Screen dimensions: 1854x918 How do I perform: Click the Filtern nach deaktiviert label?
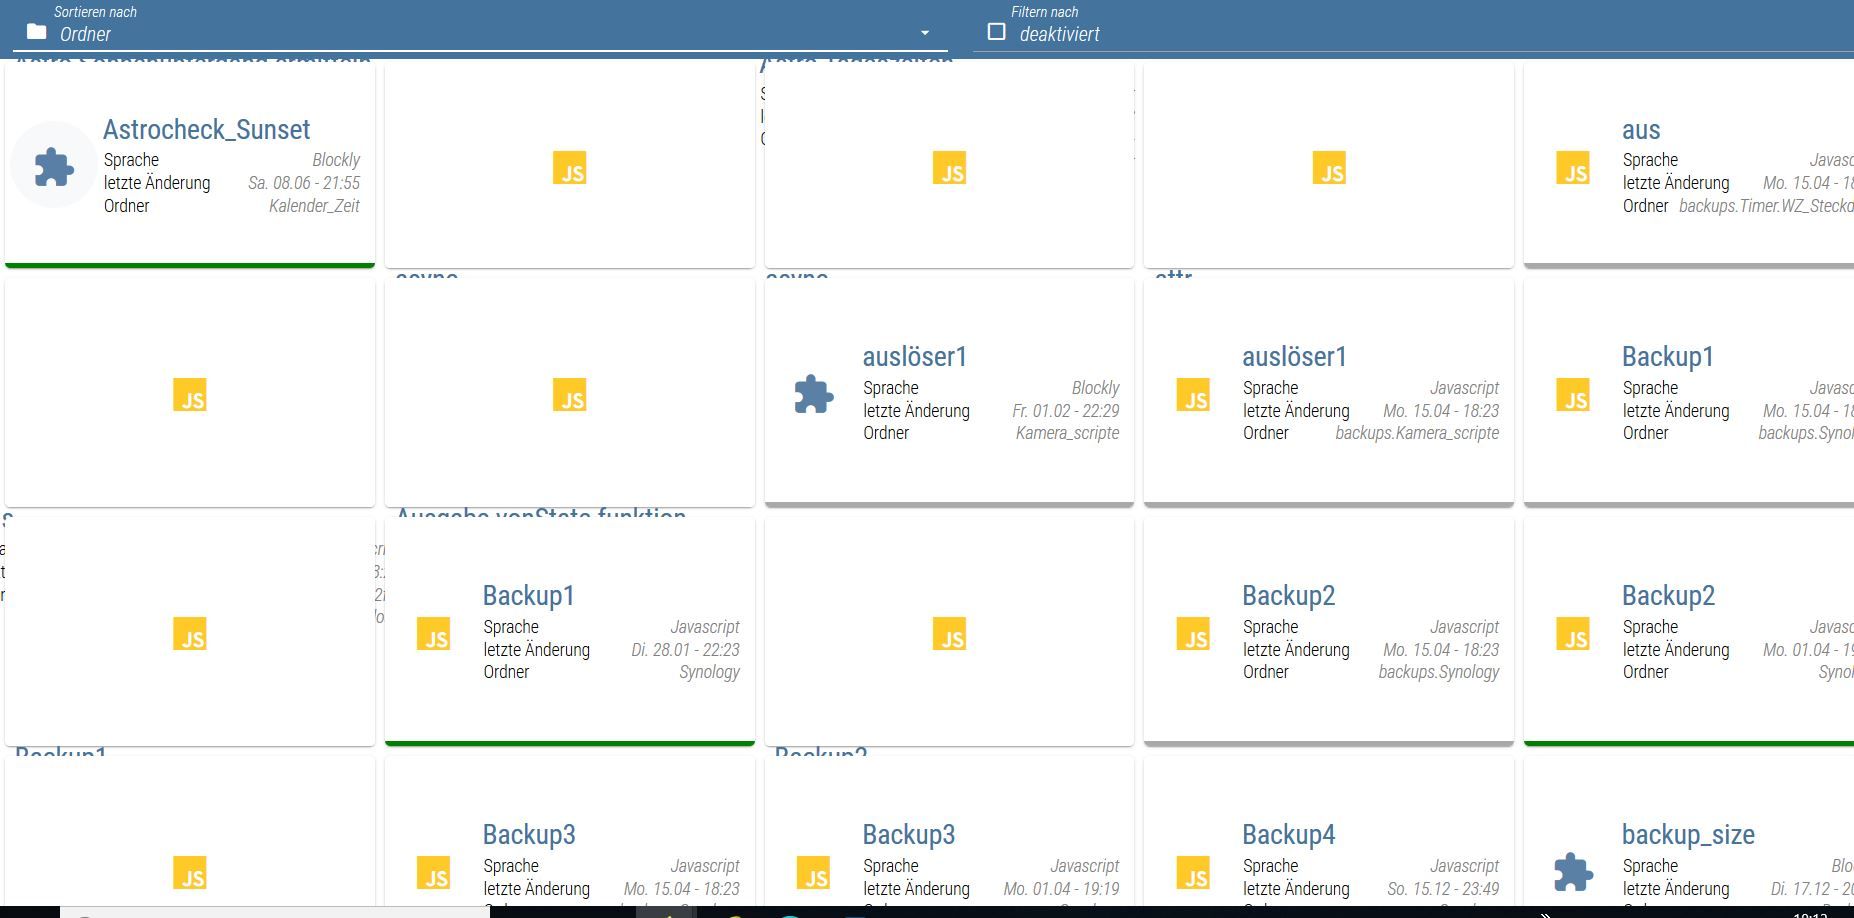coord(1059,34)
